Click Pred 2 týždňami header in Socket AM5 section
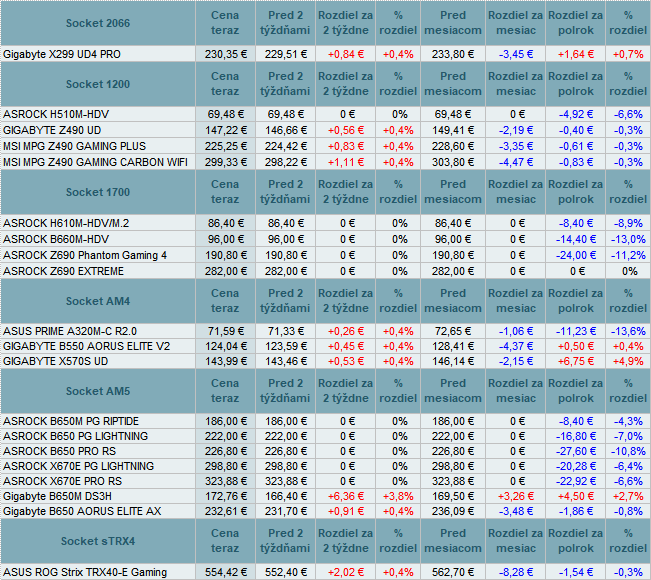The width and height of the screenshot is (651, 580). (x=285, y=391)
